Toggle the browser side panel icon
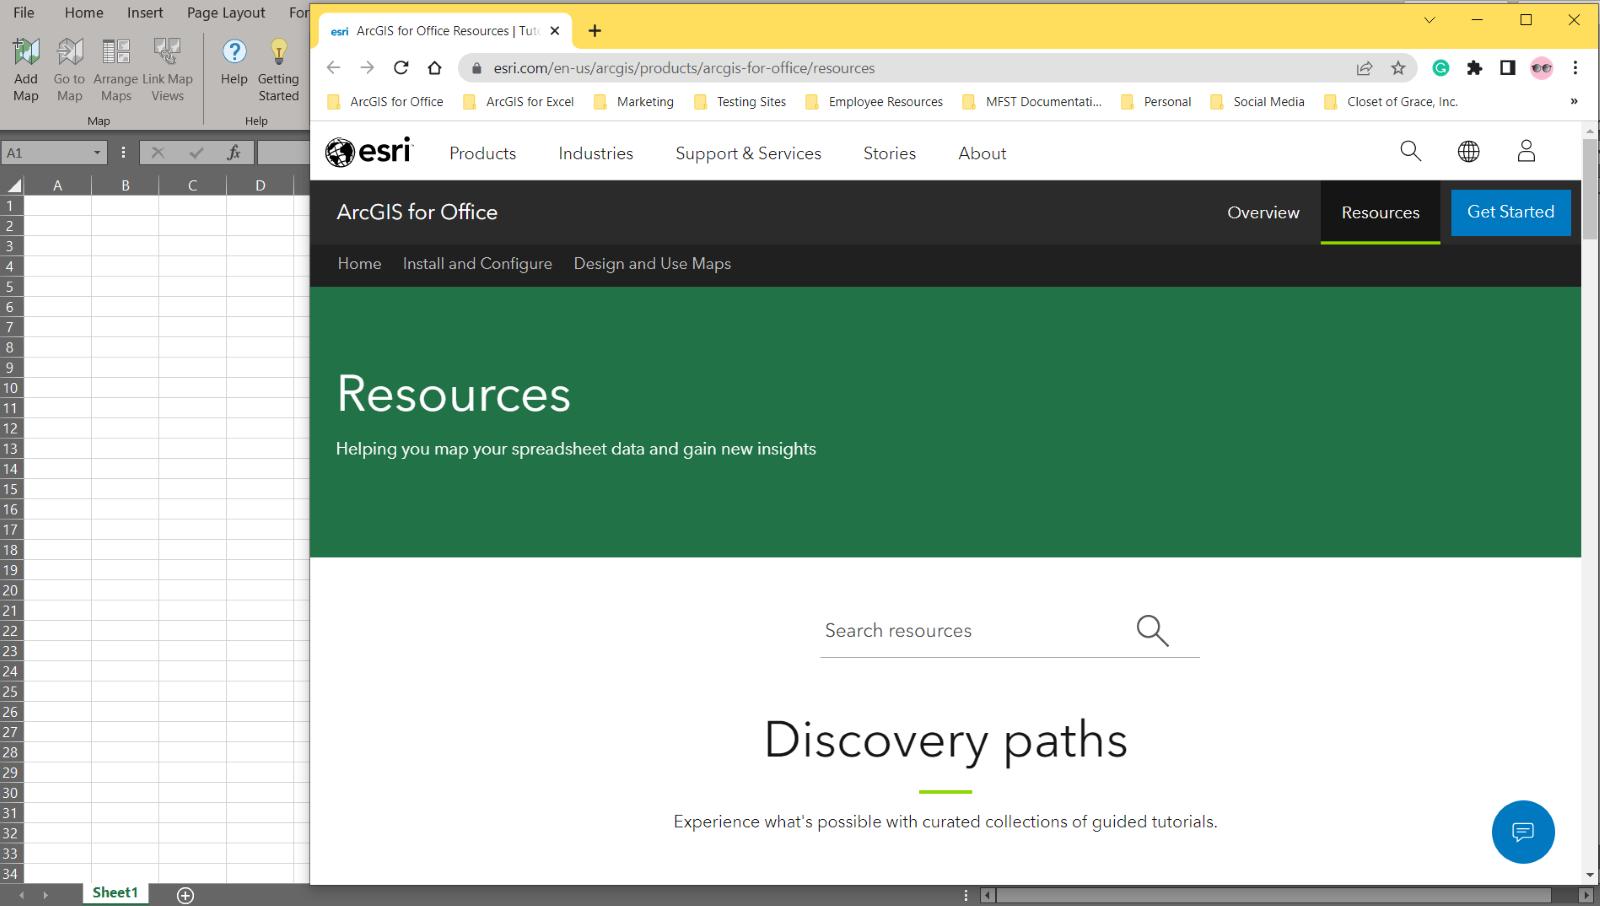Viewport: 1600px width, 906px height. [x=1508, y=68]
